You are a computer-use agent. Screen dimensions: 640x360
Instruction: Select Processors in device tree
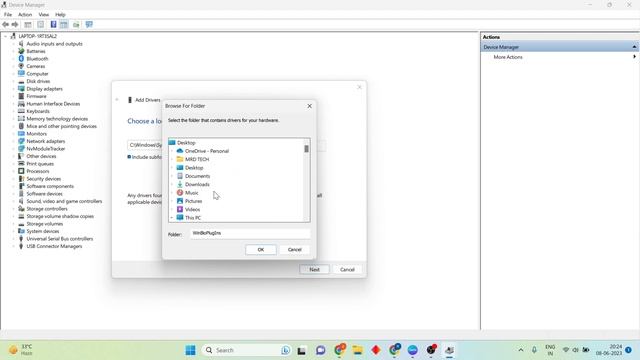[38, 171]
